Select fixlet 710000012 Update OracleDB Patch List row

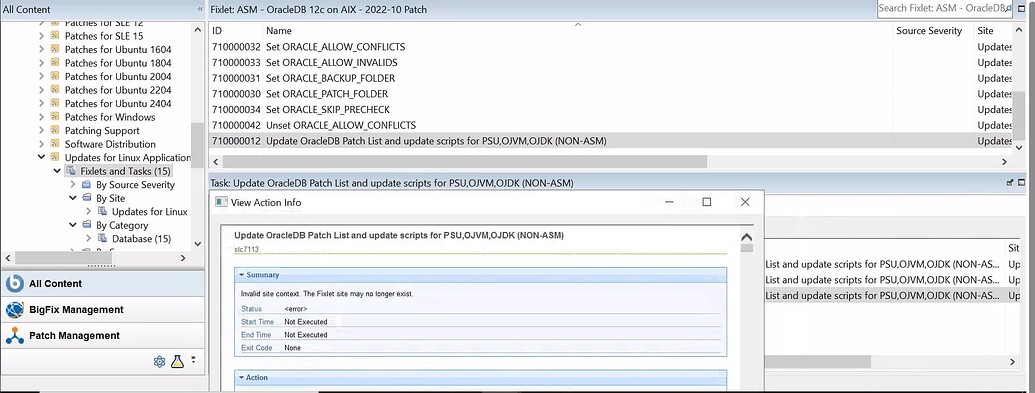pyautogui.click(x=611, y=141)
